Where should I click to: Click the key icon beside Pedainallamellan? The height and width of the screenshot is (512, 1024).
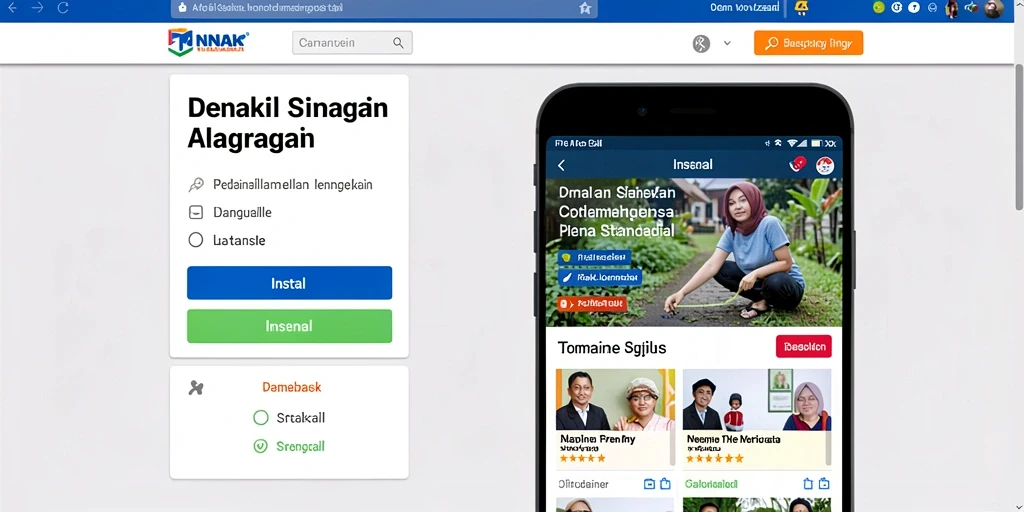pyautogui.click(x=196, y=185)
